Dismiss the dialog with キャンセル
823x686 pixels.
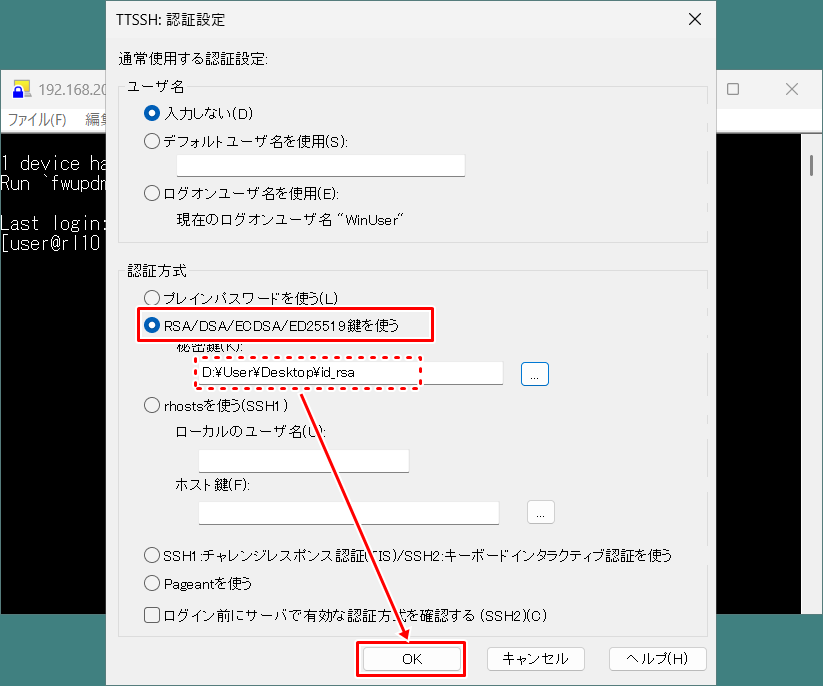coord(536,658)
